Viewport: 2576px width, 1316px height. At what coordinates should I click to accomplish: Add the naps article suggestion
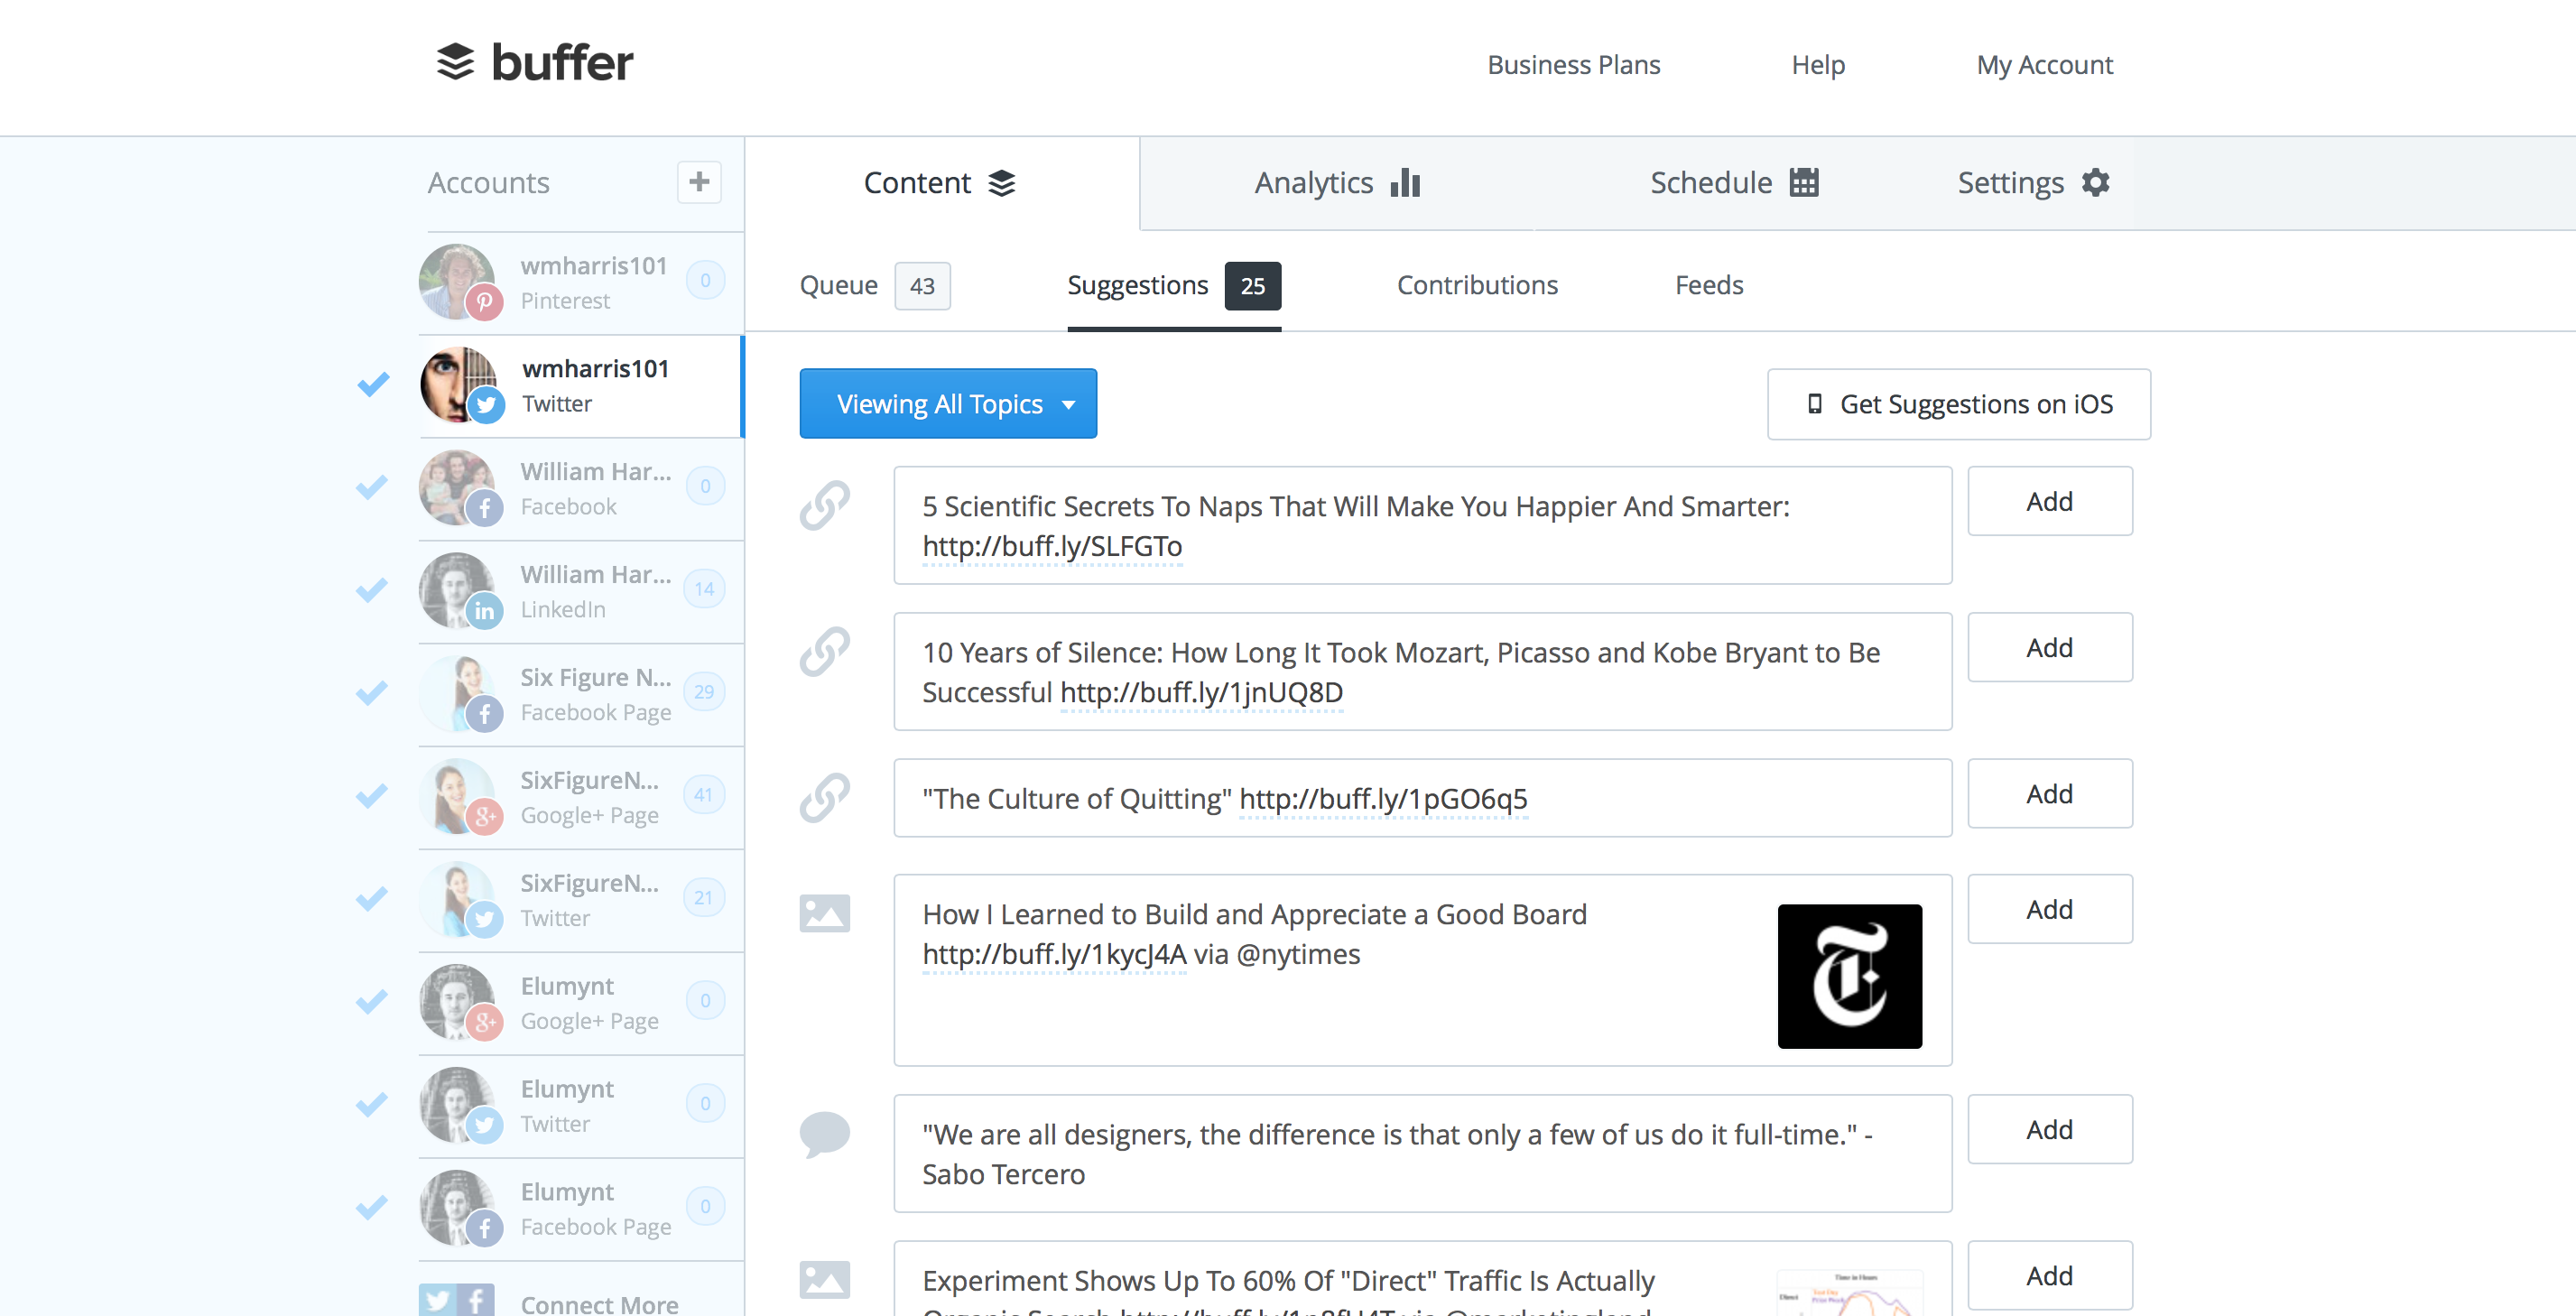tap(2049, 501)
